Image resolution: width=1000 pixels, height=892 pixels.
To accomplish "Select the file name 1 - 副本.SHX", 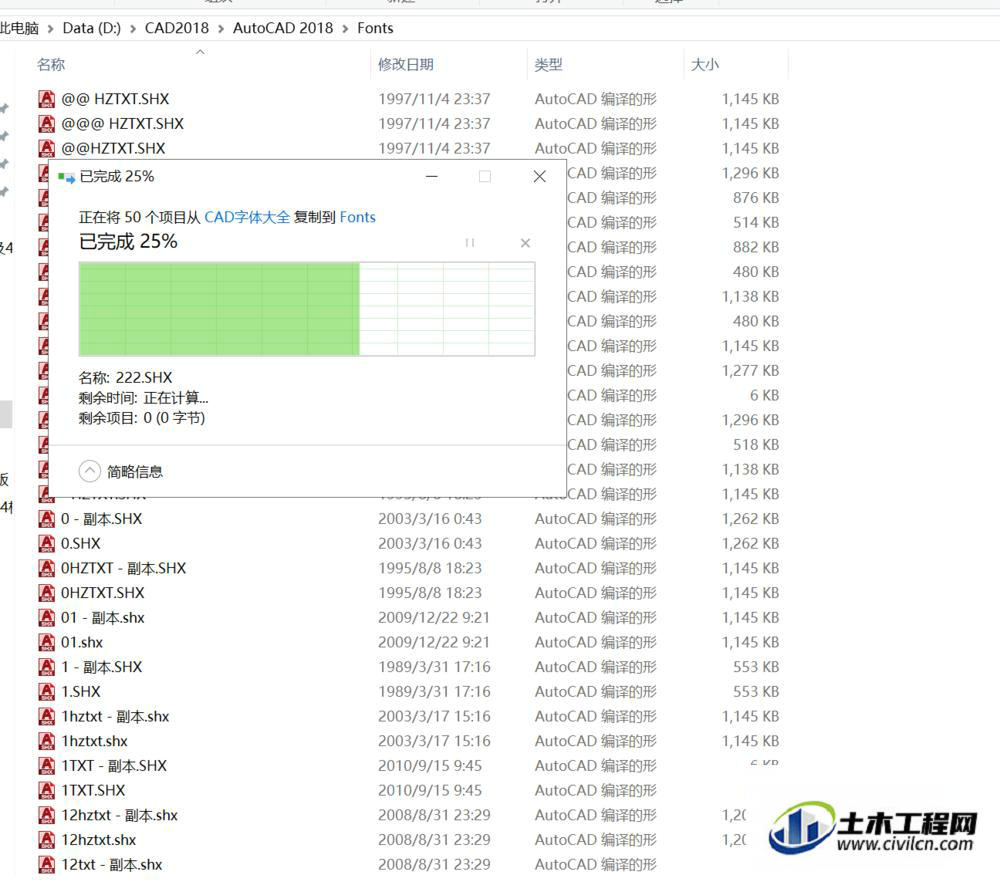I will click(x=101, y=667).
